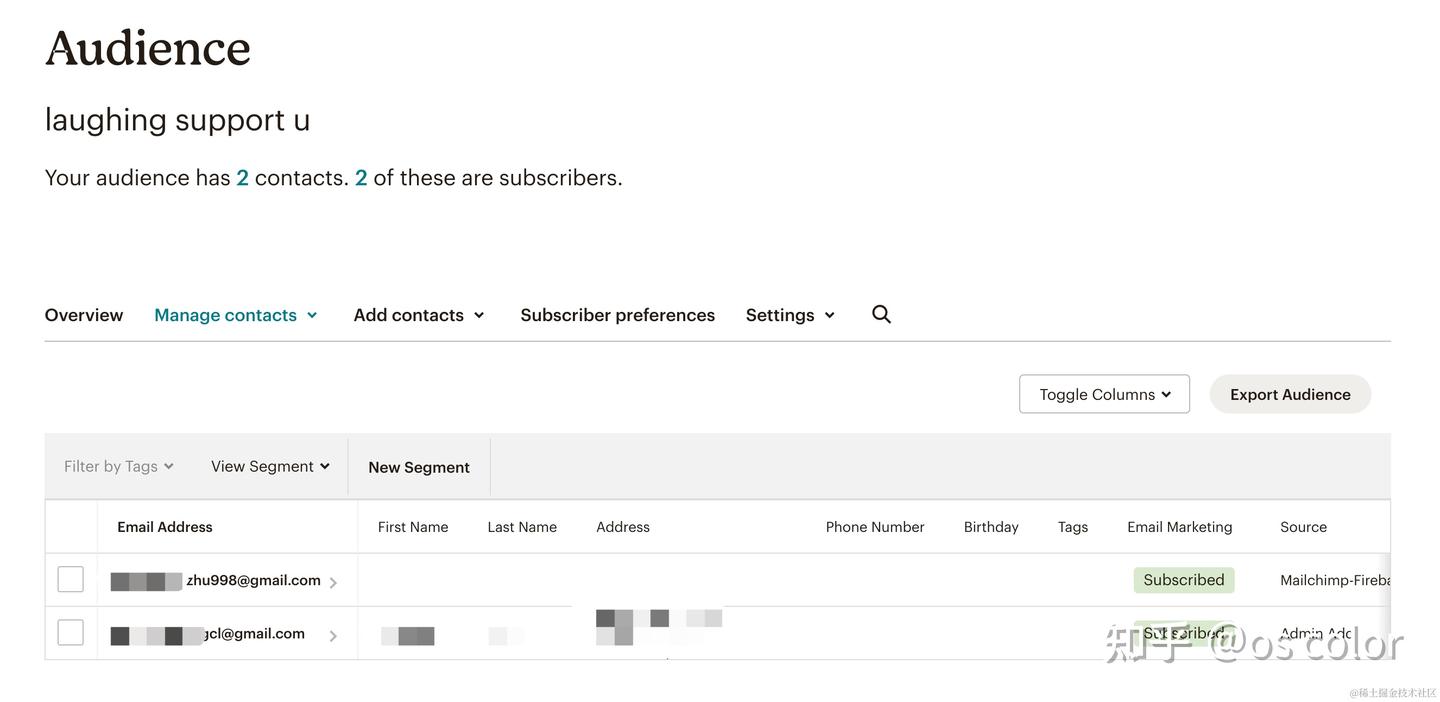Open the Add contacts dropdown
The image size is (1440, 702).
pos(419,315)
